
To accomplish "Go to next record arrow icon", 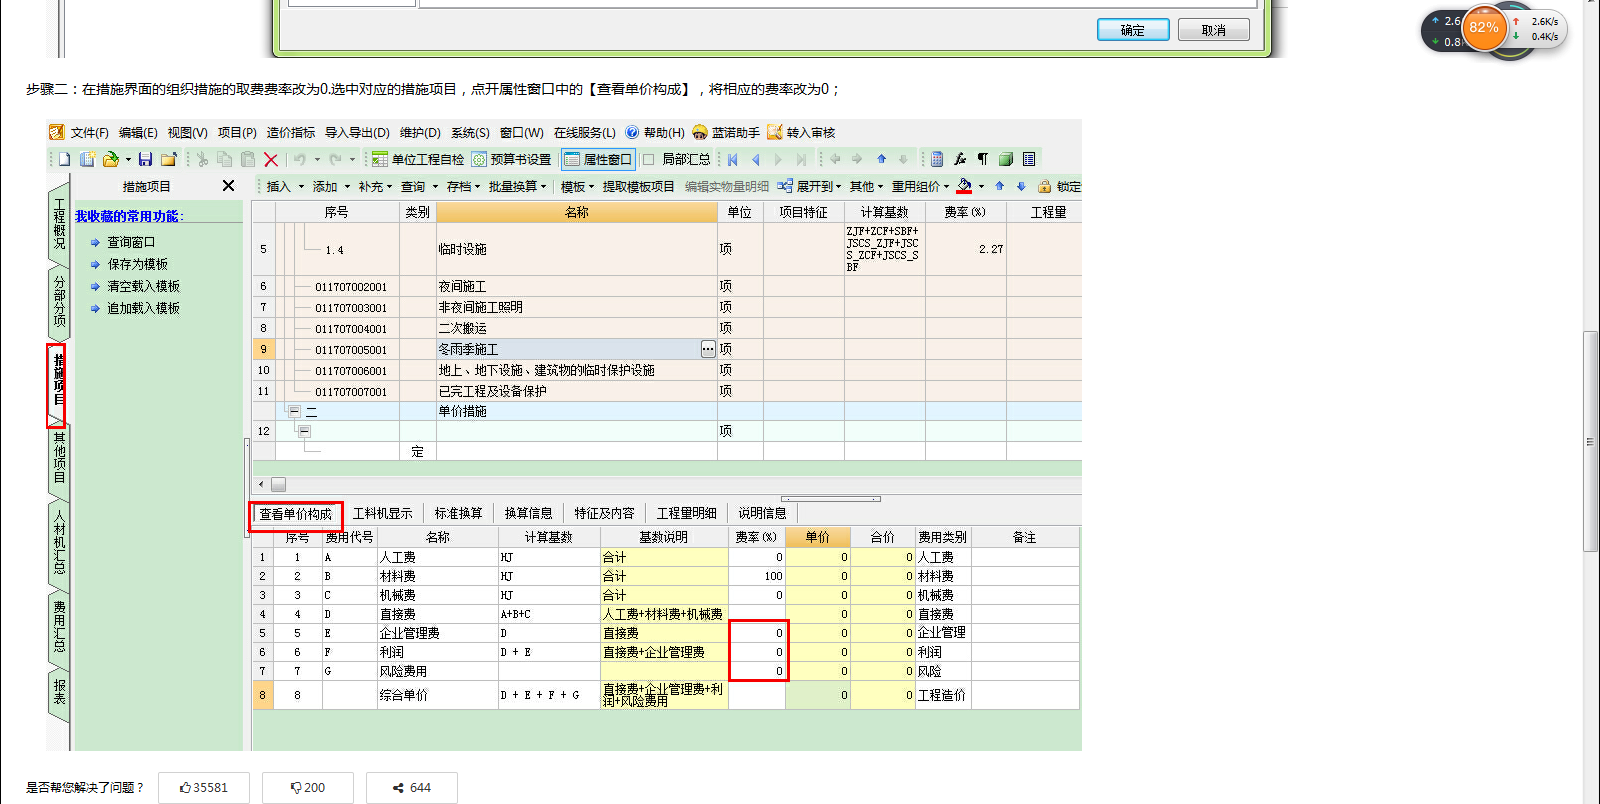I will coord(778,159).
